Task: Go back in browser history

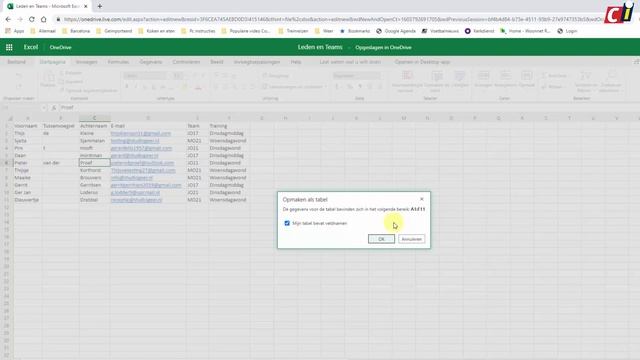Action: coord(8,19)
